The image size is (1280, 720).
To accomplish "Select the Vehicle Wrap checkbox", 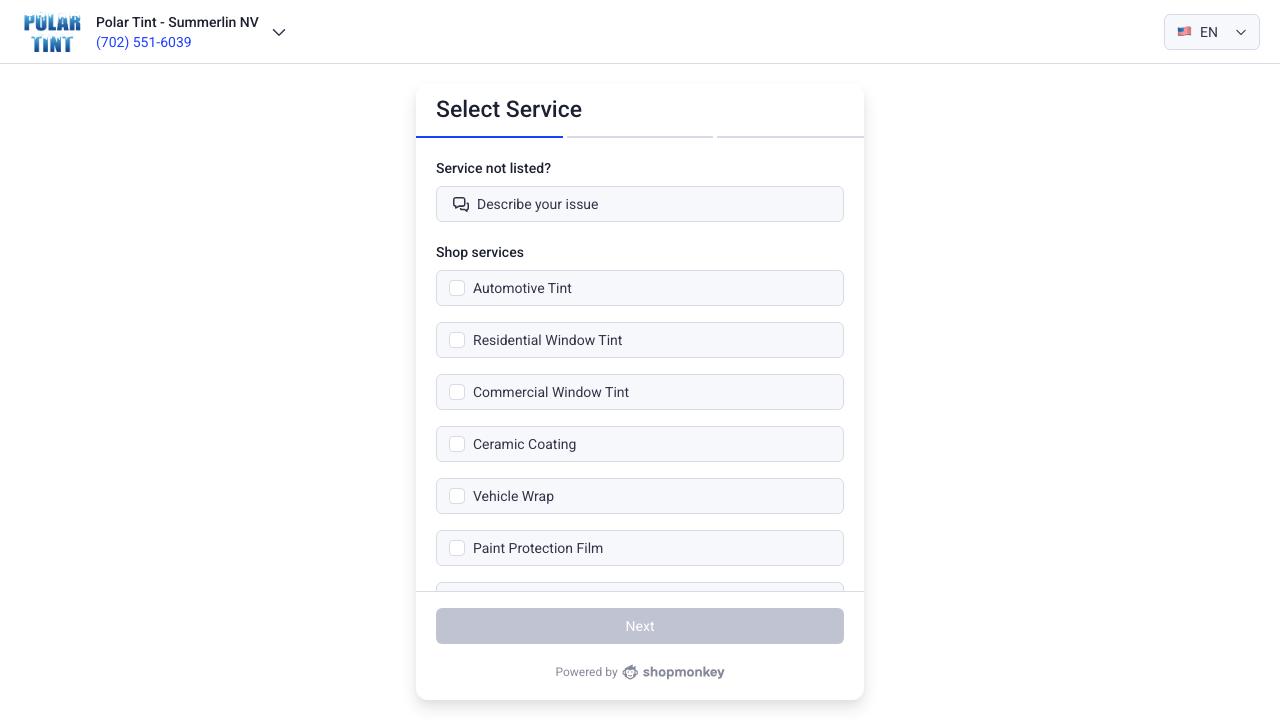I will point(457,496).
